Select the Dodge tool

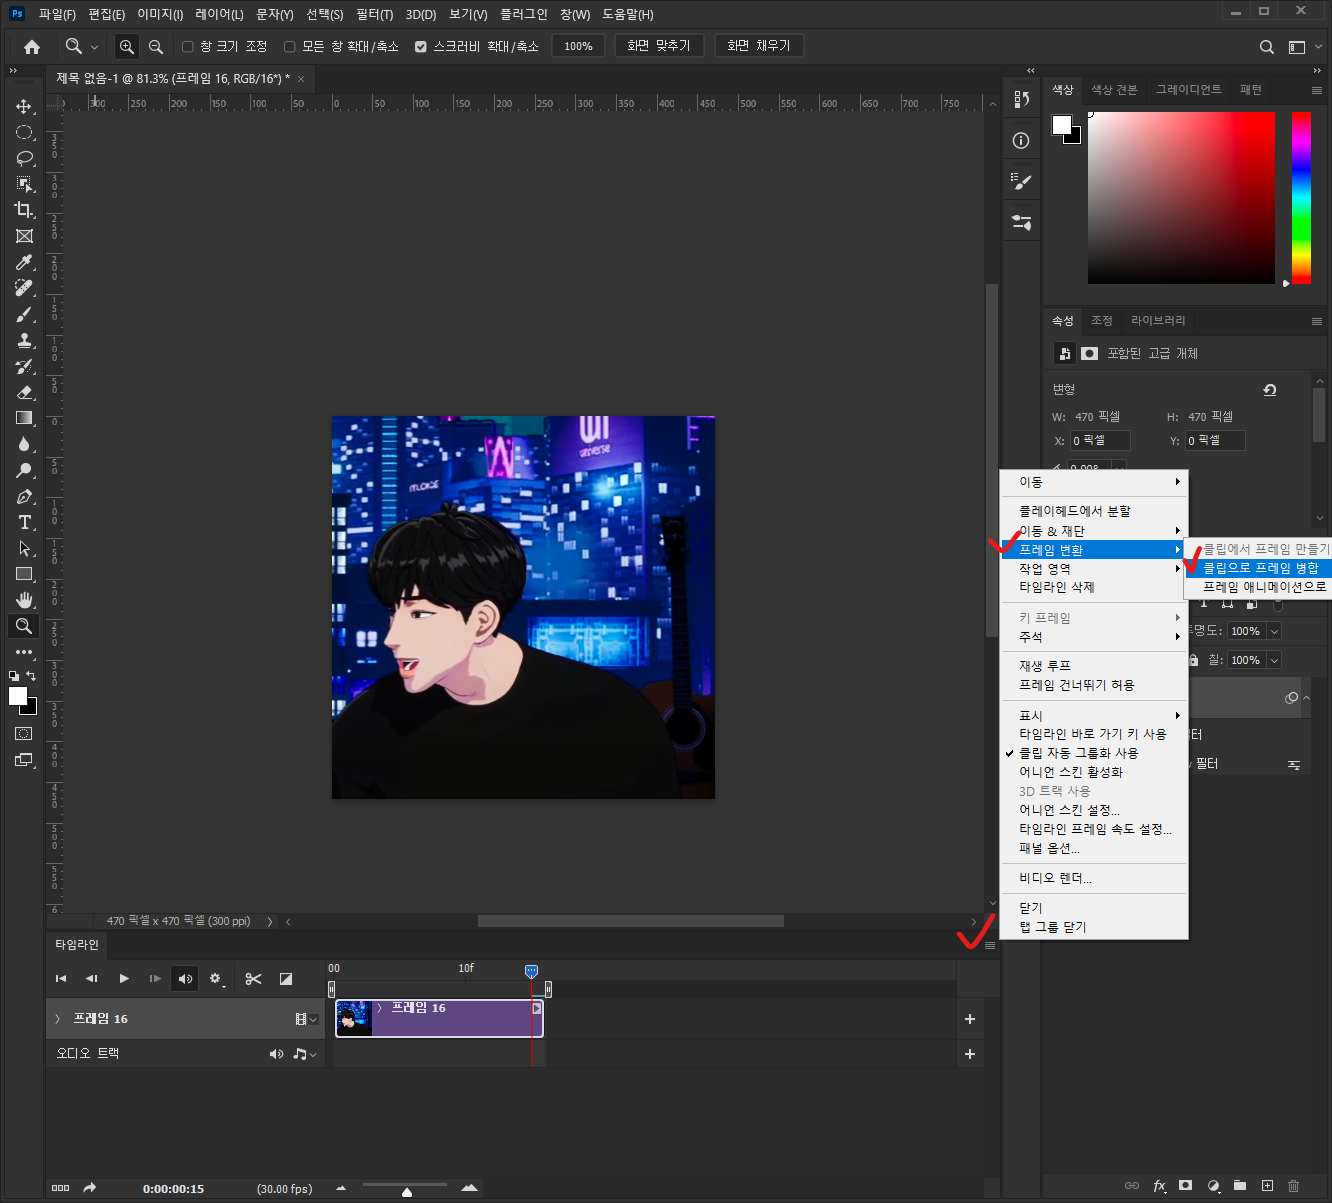24,470
